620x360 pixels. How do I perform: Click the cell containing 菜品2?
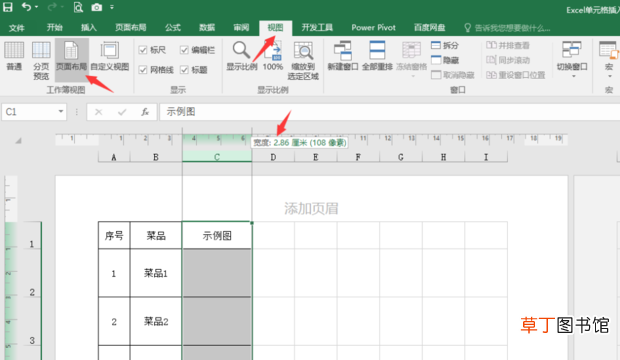156,322
